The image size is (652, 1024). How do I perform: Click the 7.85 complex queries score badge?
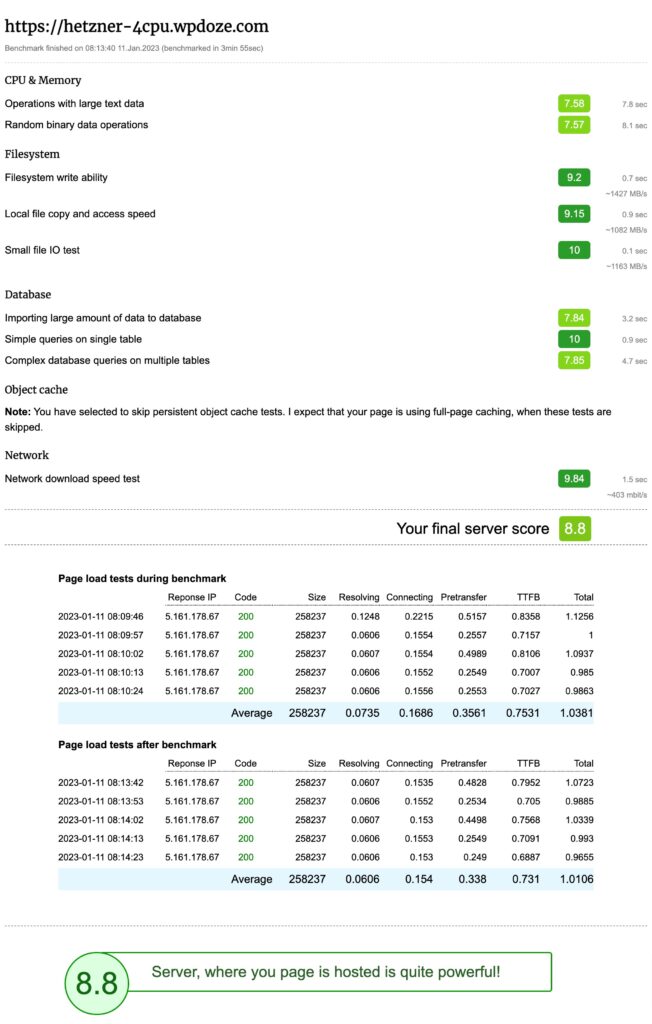click(574, 360)
